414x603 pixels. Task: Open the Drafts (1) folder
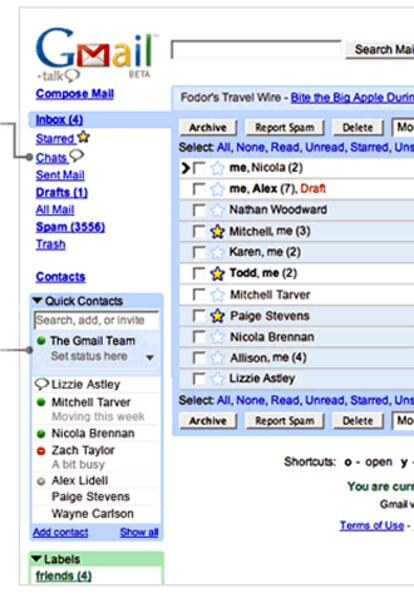[x=62, y=193]
